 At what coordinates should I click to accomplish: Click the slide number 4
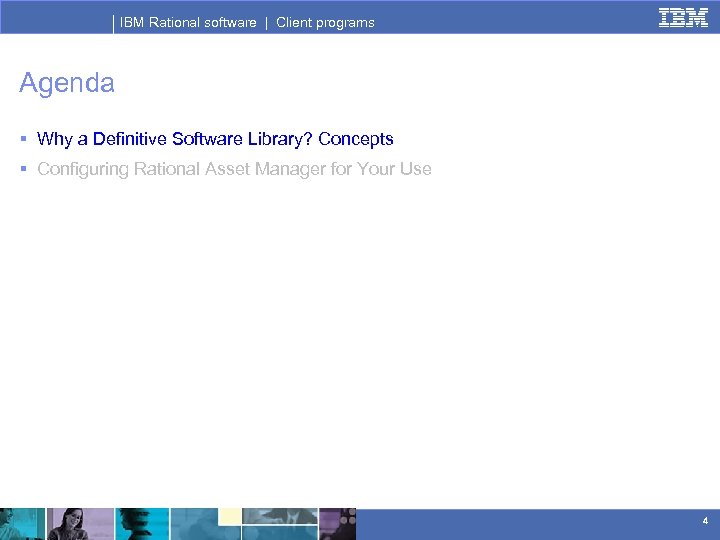(x=705, y=521)
